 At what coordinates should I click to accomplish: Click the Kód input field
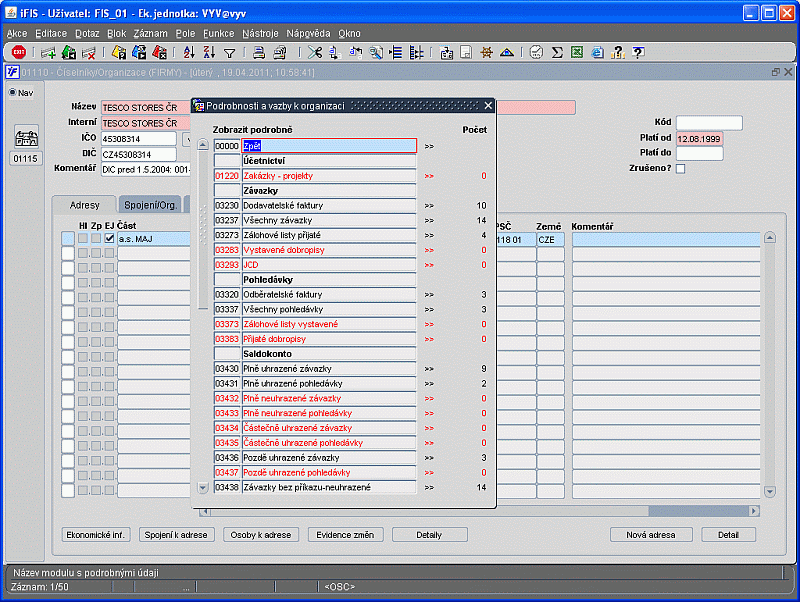709,123
